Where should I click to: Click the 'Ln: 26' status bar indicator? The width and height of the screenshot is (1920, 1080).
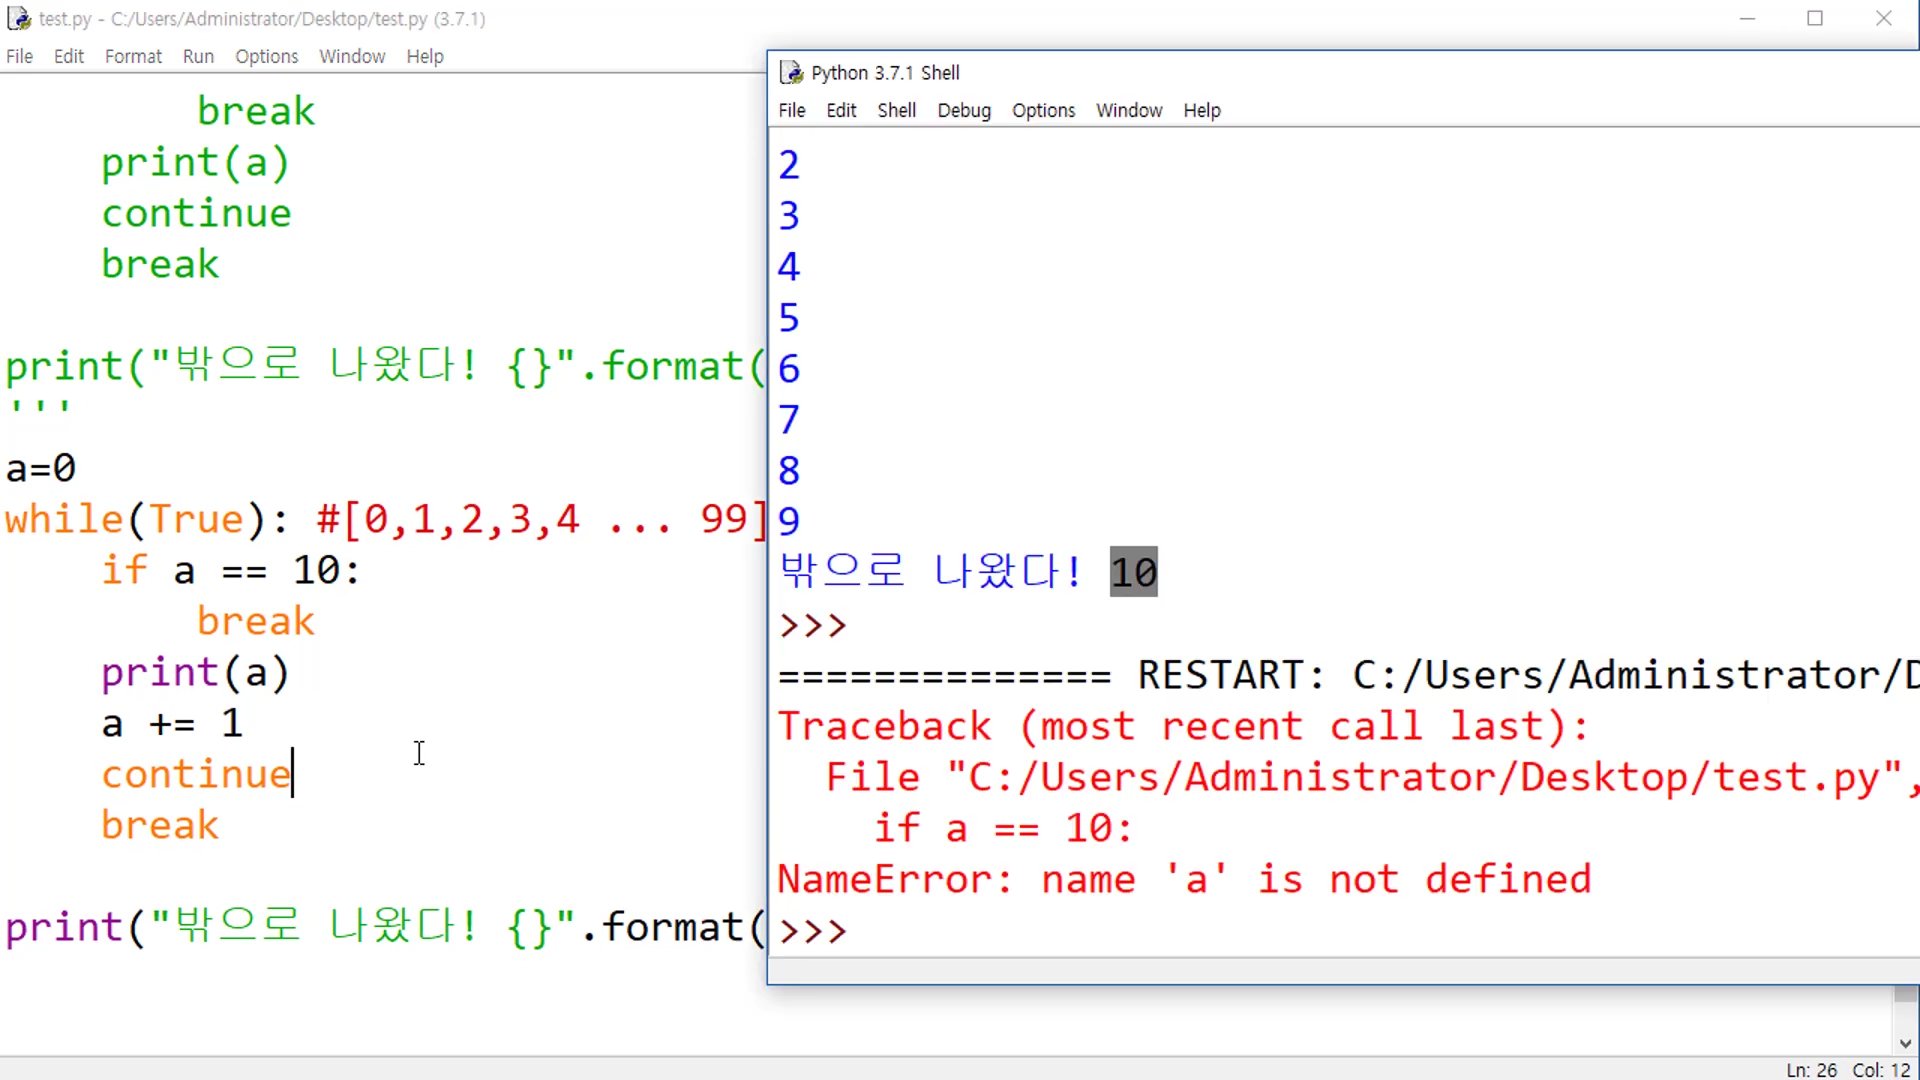(x=1811, y=1070)
